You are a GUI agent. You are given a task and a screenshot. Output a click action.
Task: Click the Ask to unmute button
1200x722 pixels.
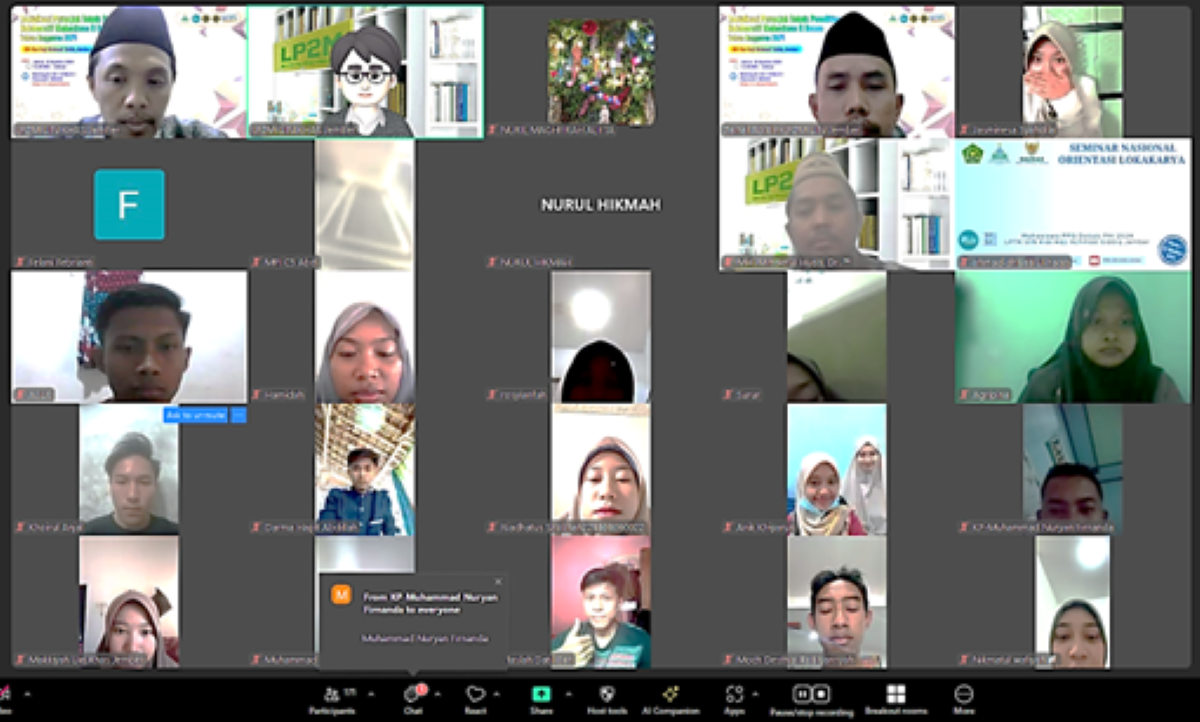click(x=196, y=414)
